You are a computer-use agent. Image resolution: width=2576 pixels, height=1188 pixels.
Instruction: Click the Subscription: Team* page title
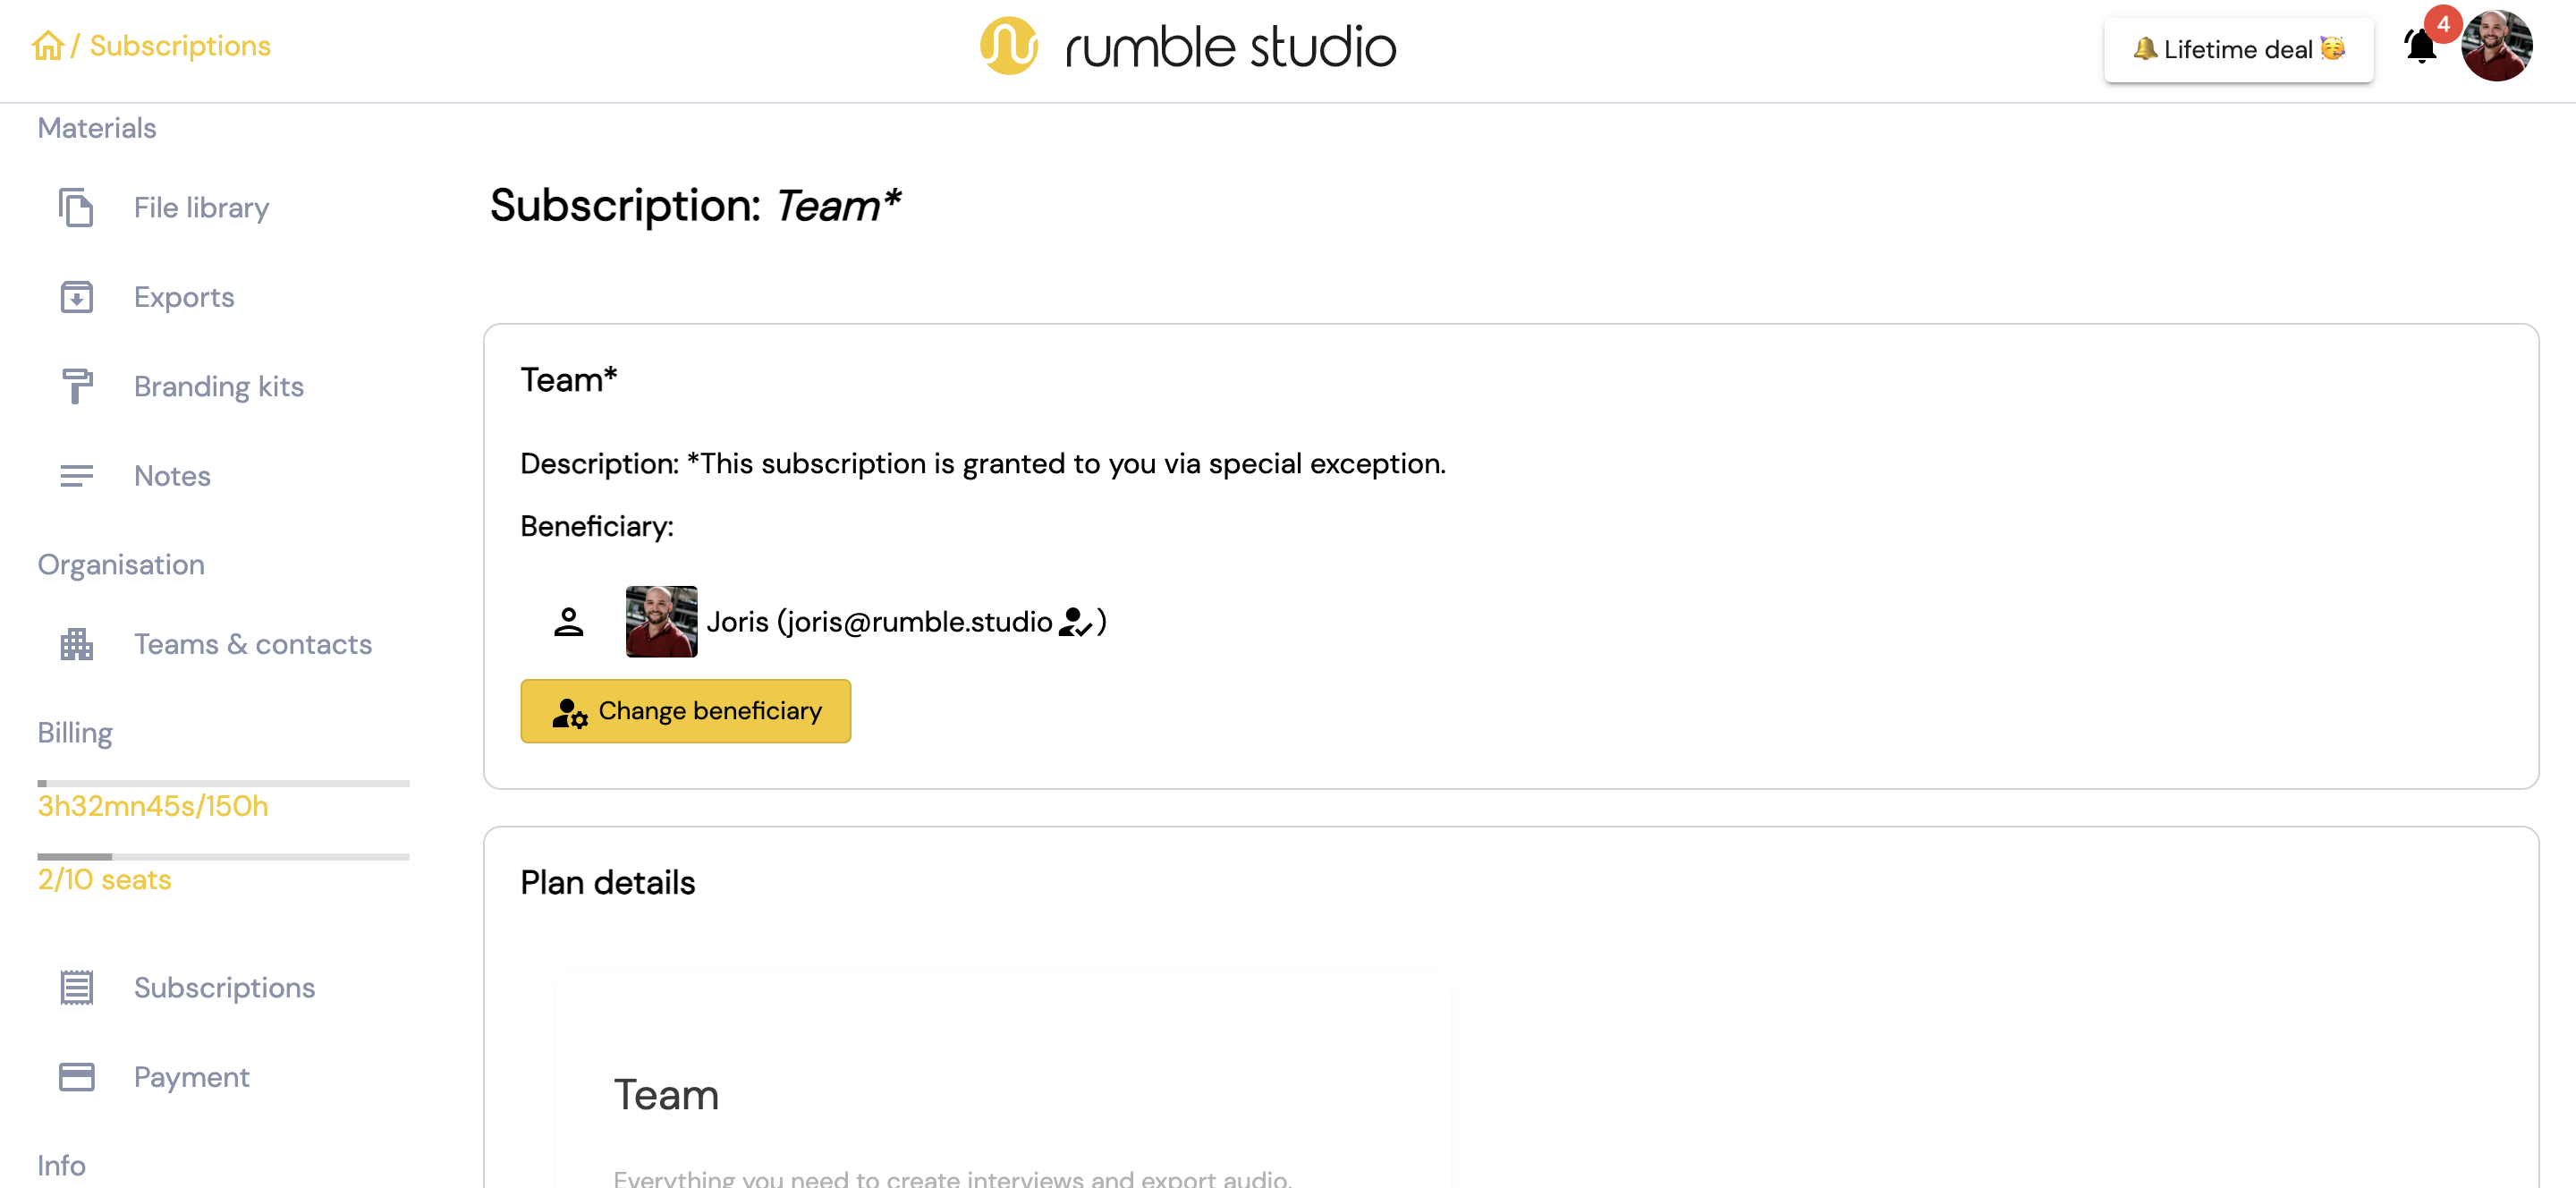coord(695,205)
